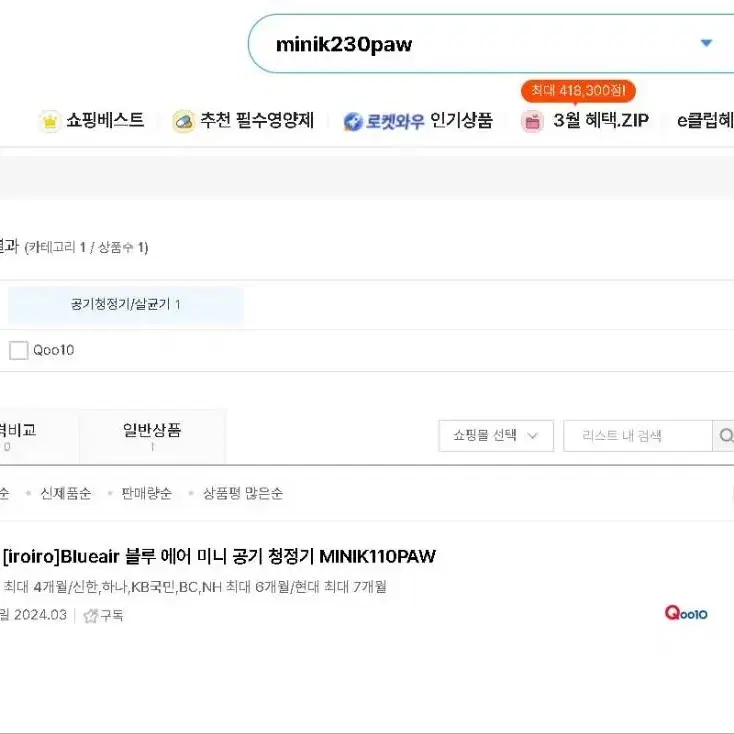734x734 pixels.
Task: Select 공기청정기/살균기 category filter
Action: [x=125, y=305]
